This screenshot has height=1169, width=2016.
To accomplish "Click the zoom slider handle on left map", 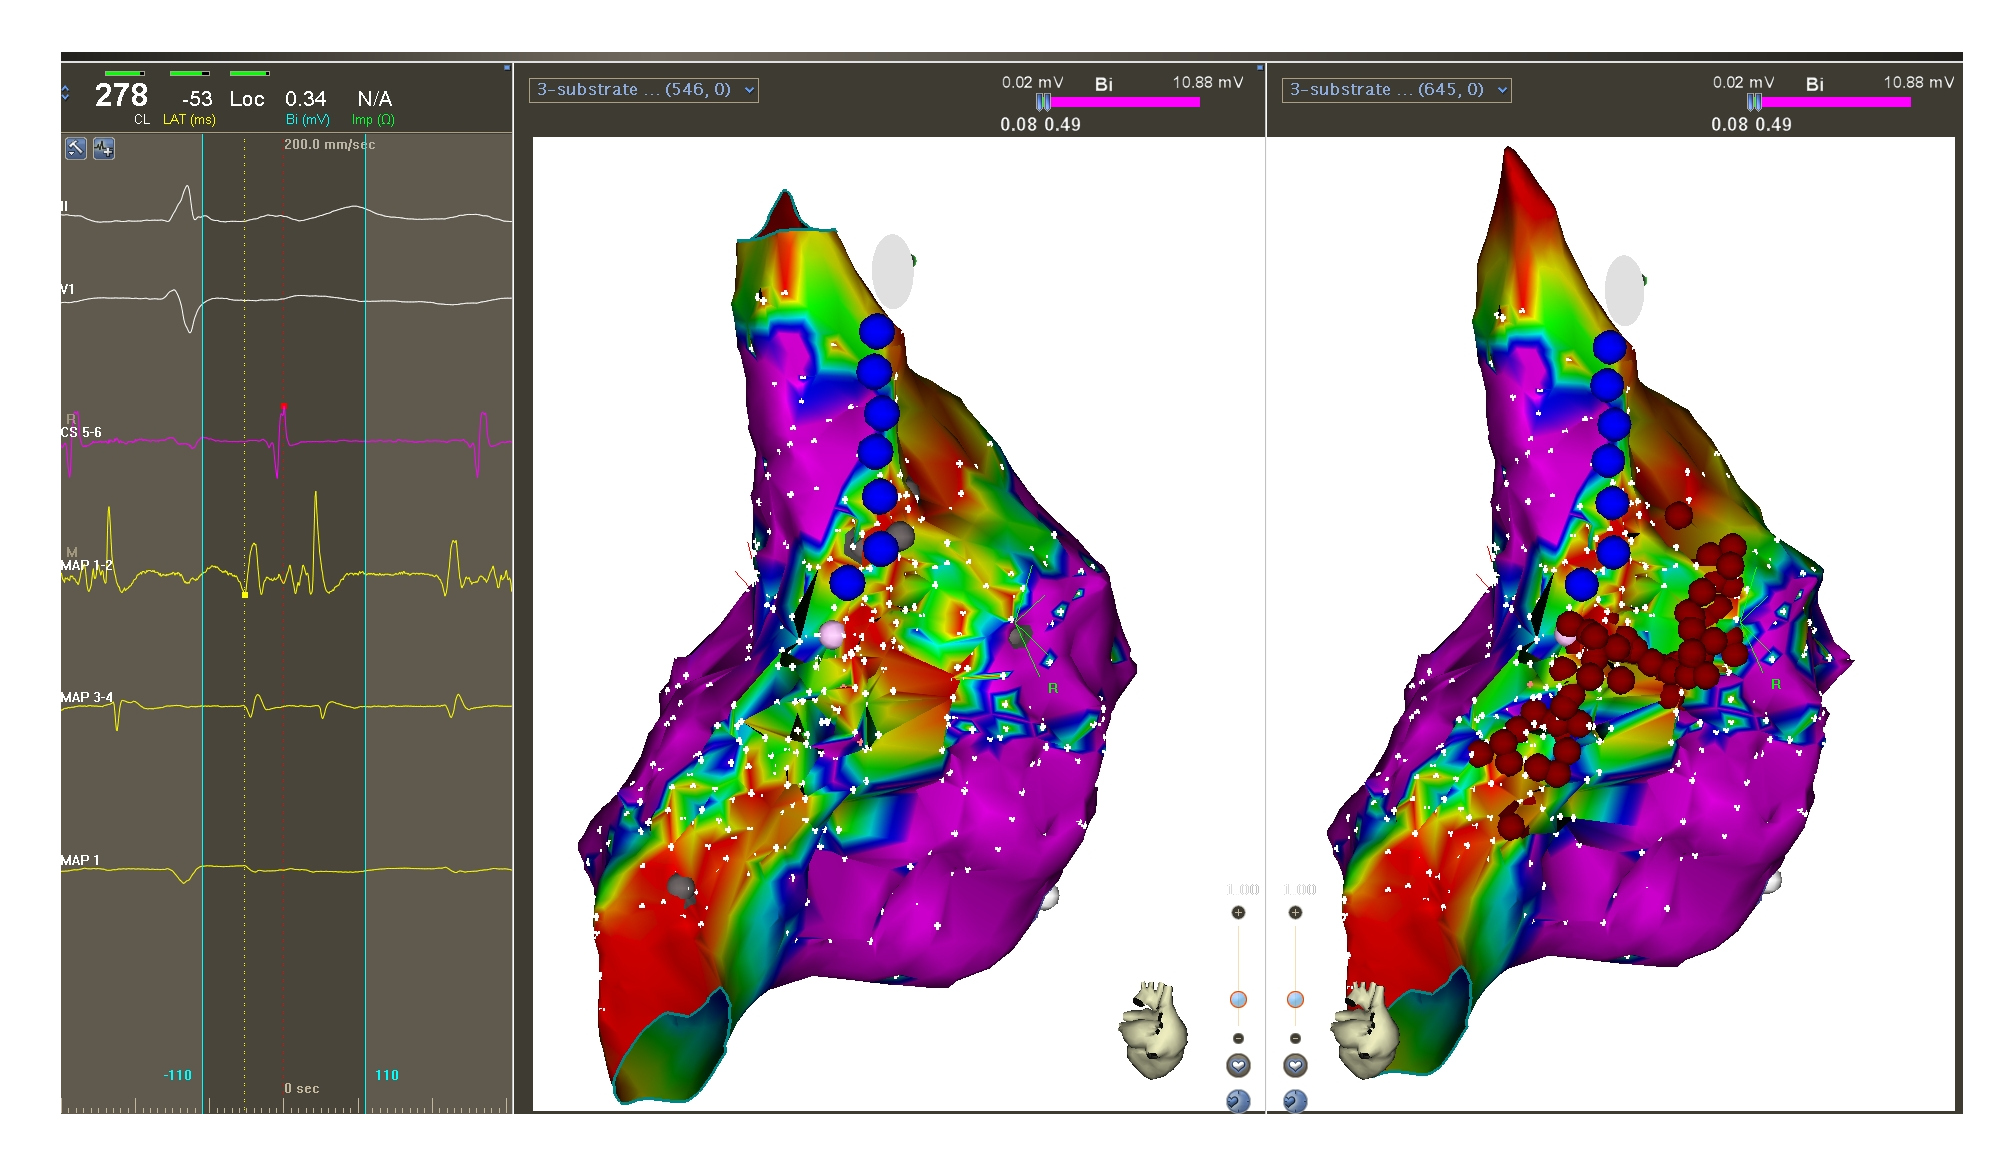I will (1238, 999).
